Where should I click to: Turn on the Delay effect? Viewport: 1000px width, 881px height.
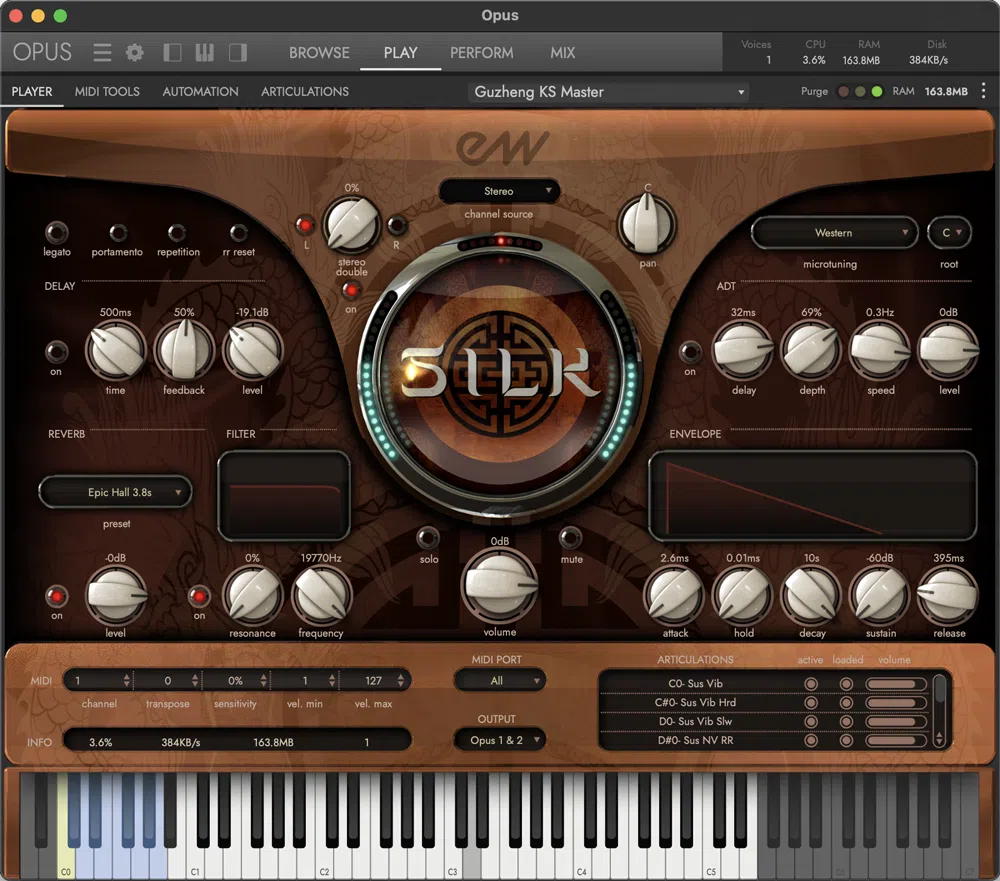pyautogui.click(x=57, y=352)
